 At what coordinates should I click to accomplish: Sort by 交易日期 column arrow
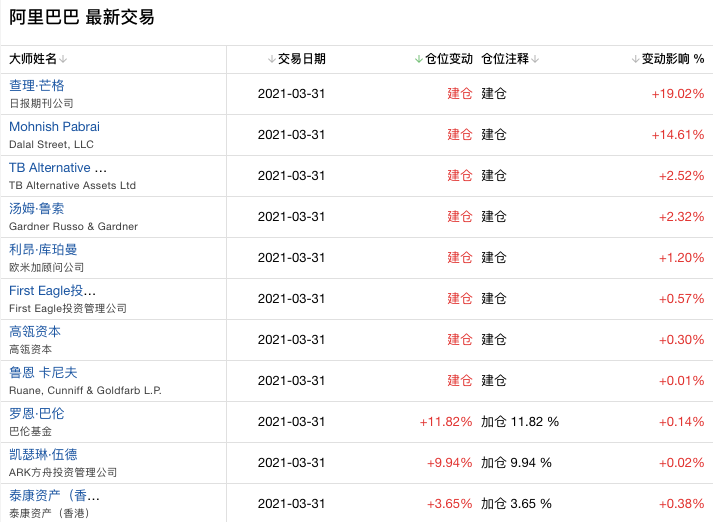point(271,59)
